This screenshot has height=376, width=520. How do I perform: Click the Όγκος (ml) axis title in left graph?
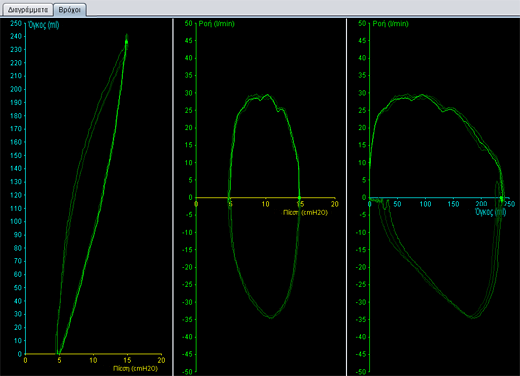(x=44, y=25)
